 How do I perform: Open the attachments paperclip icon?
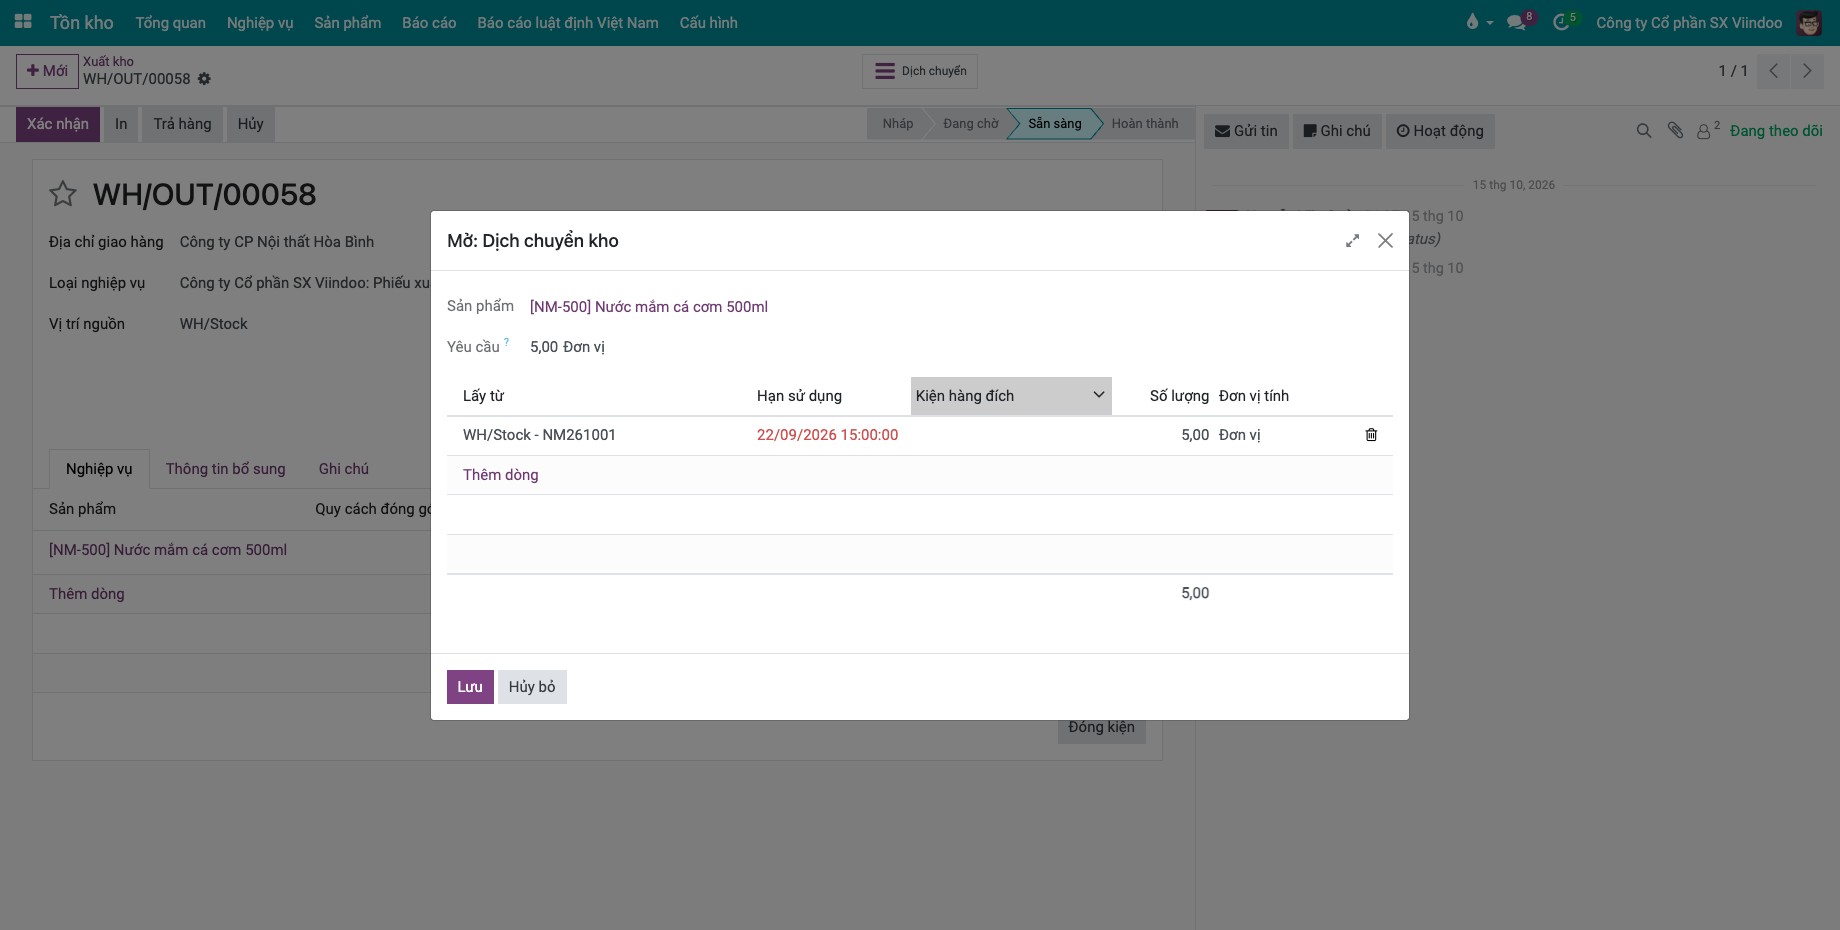click(x=1675, y=131)
